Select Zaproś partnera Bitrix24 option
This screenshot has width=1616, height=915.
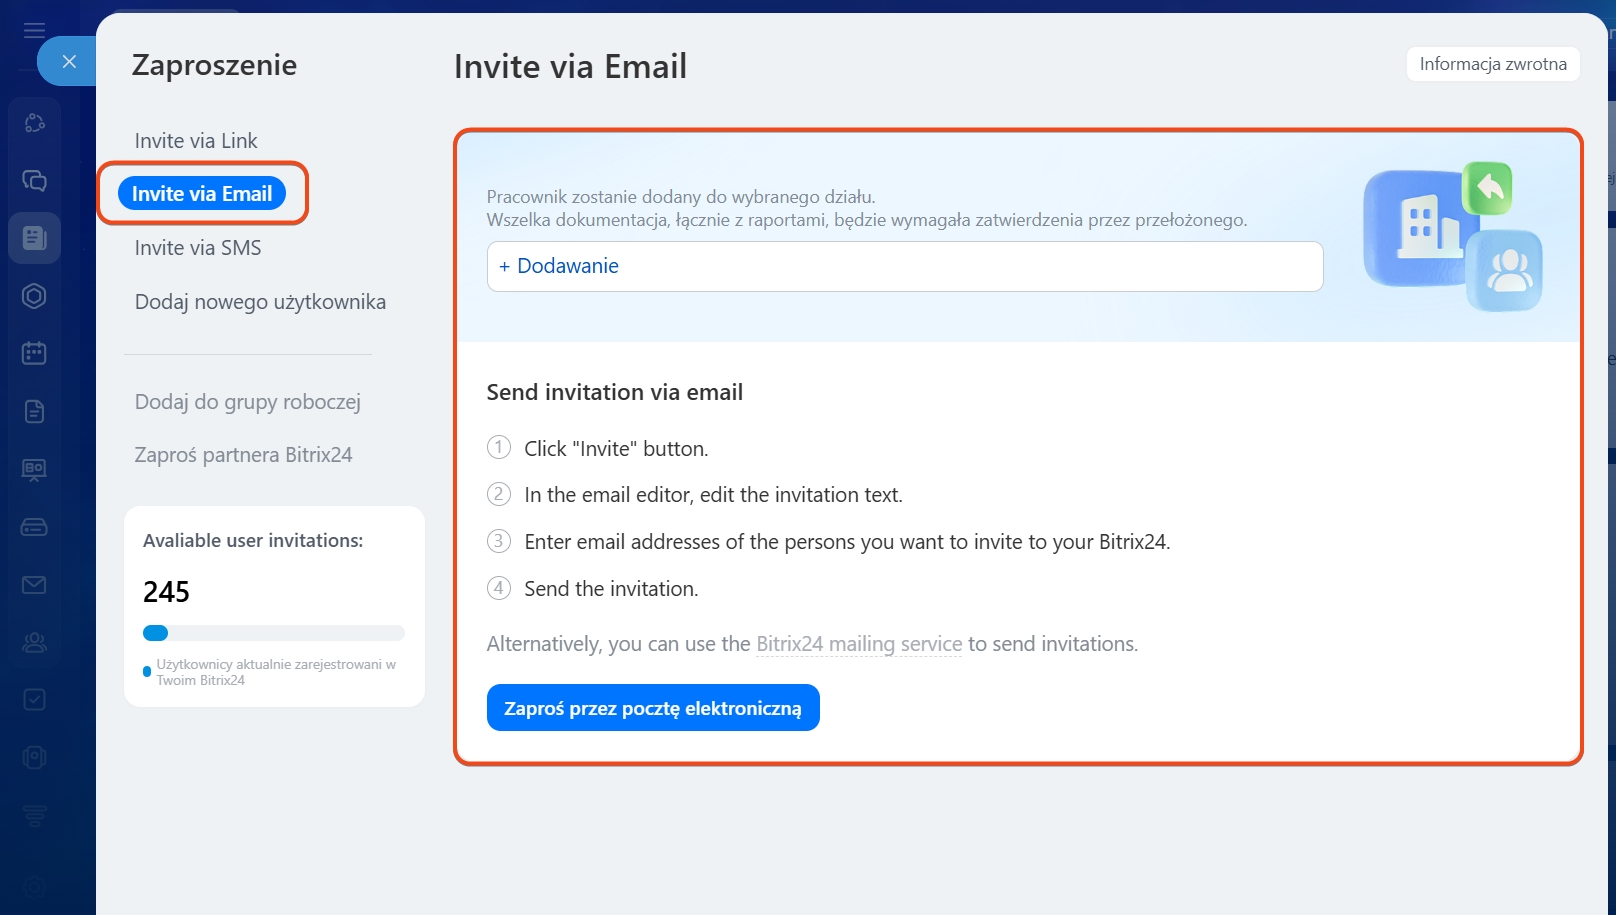coord(243,455)
